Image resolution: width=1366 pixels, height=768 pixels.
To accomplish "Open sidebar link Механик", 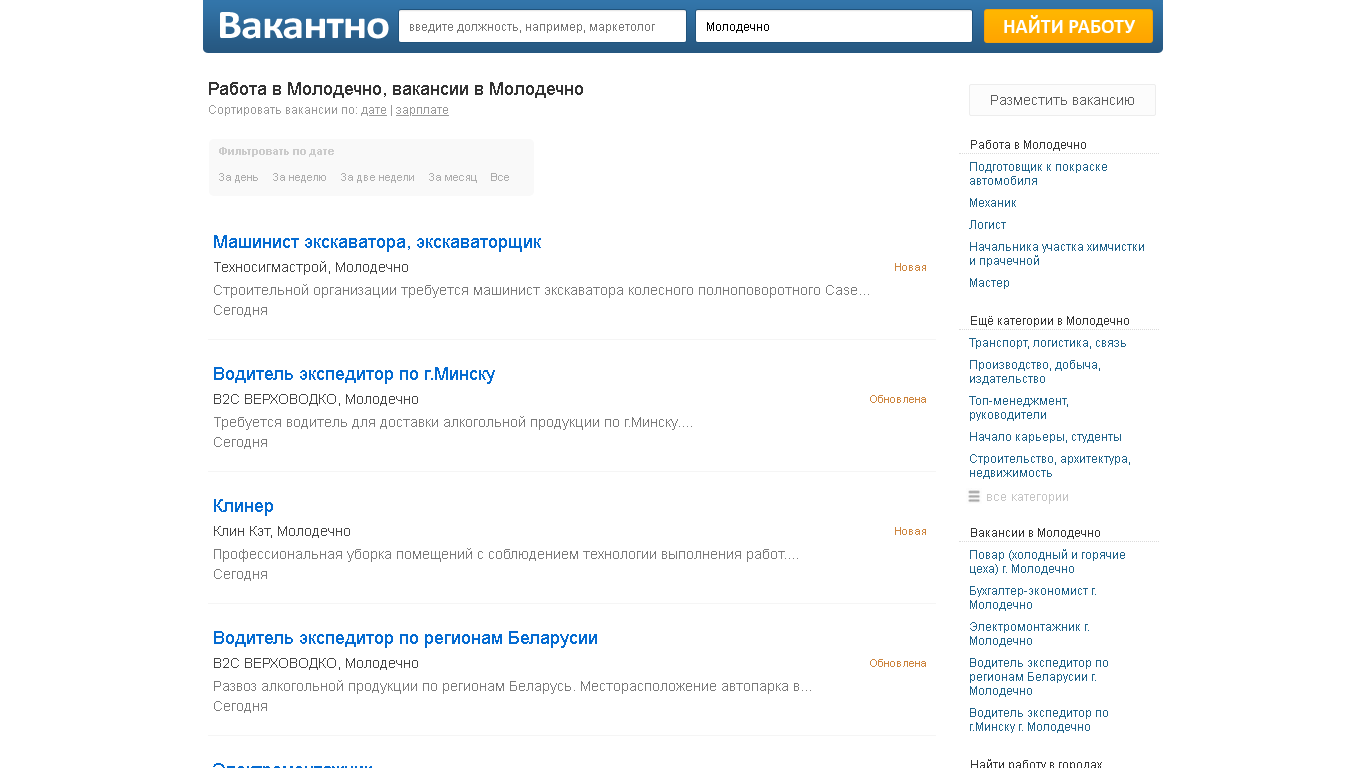I will (x=992, y=203).
